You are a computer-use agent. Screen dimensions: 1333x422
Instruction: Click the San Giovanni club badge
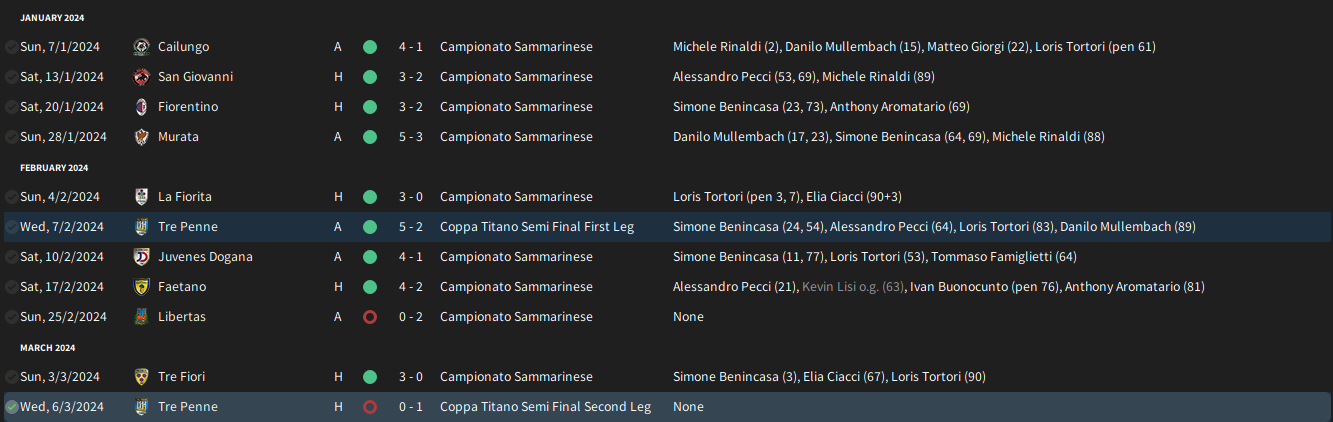[x=141, y=77]
